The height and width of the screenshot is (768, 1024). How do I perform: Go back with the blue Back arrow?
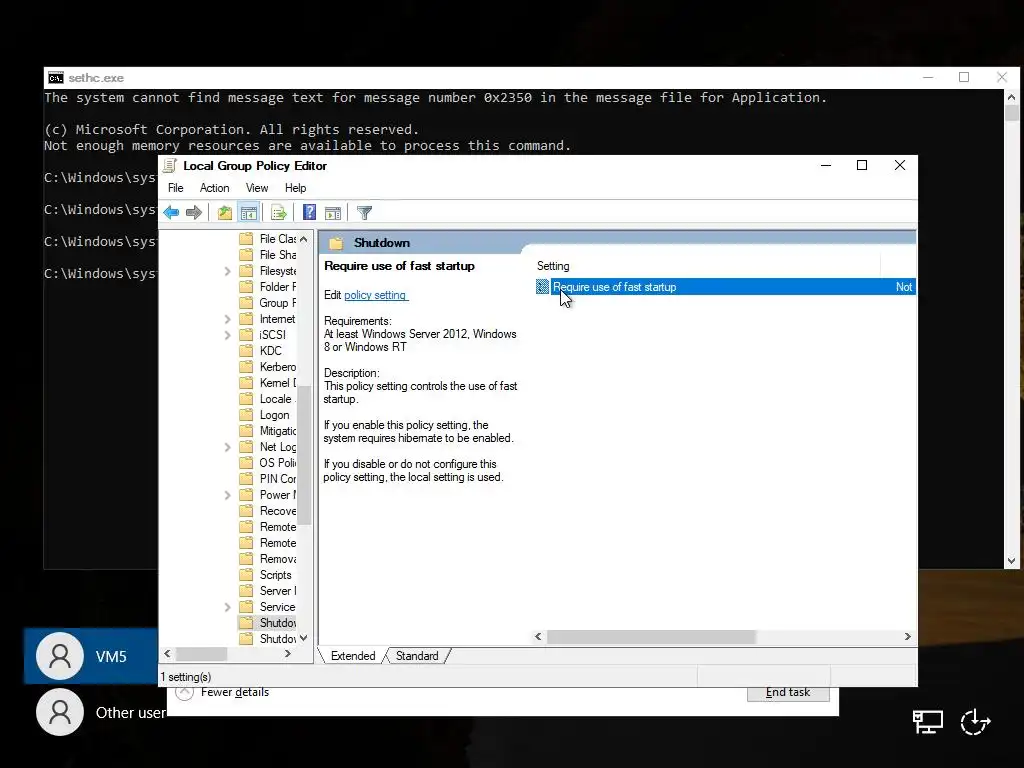coord(172,212)
